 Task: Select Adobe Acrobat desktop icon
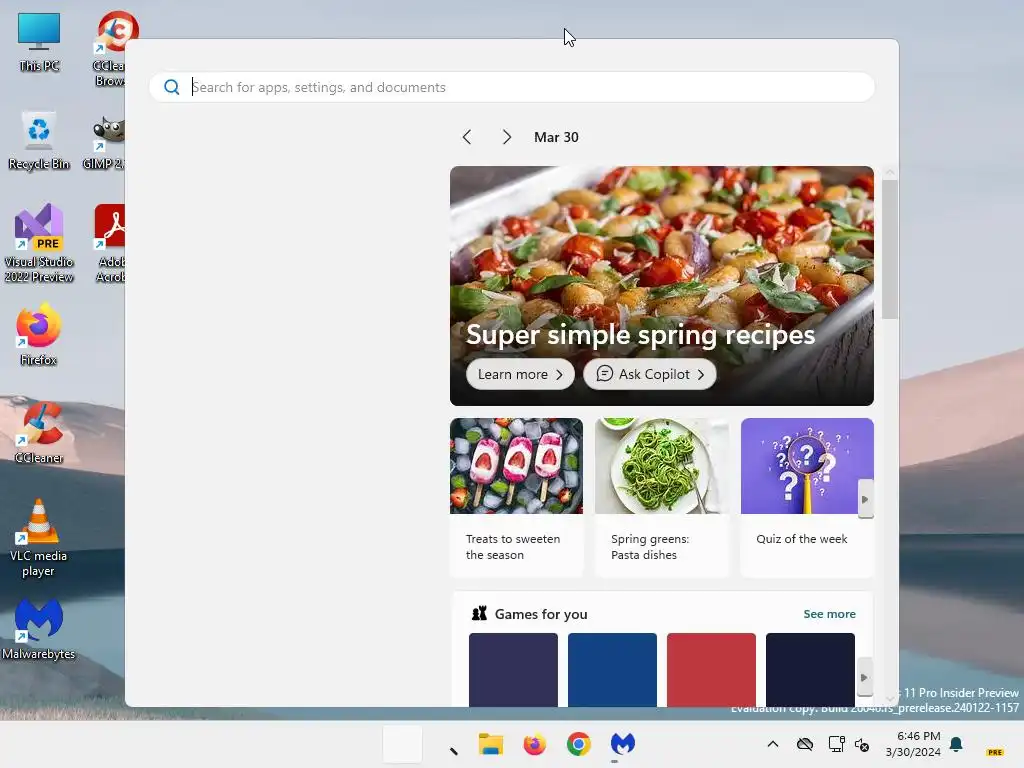(x=110, y=243)
